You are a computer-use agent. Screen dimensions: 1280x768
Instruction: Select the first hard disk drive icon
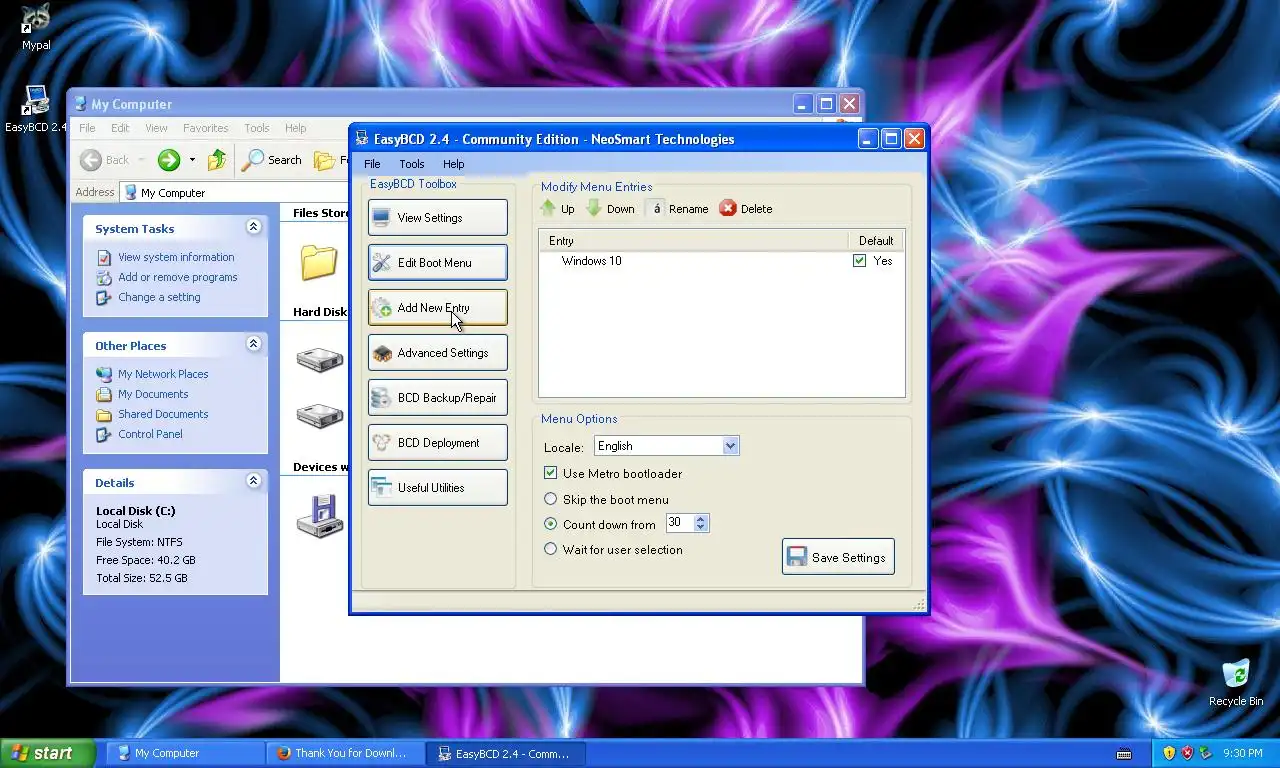tap(320, 359)
